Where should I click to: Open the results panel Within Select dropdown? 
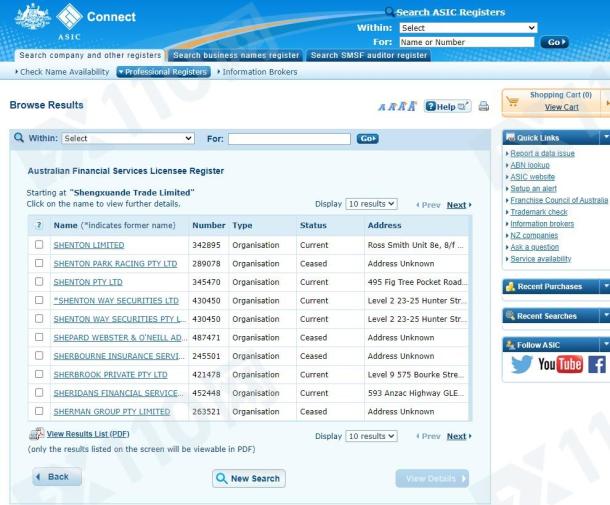point(128,139)
